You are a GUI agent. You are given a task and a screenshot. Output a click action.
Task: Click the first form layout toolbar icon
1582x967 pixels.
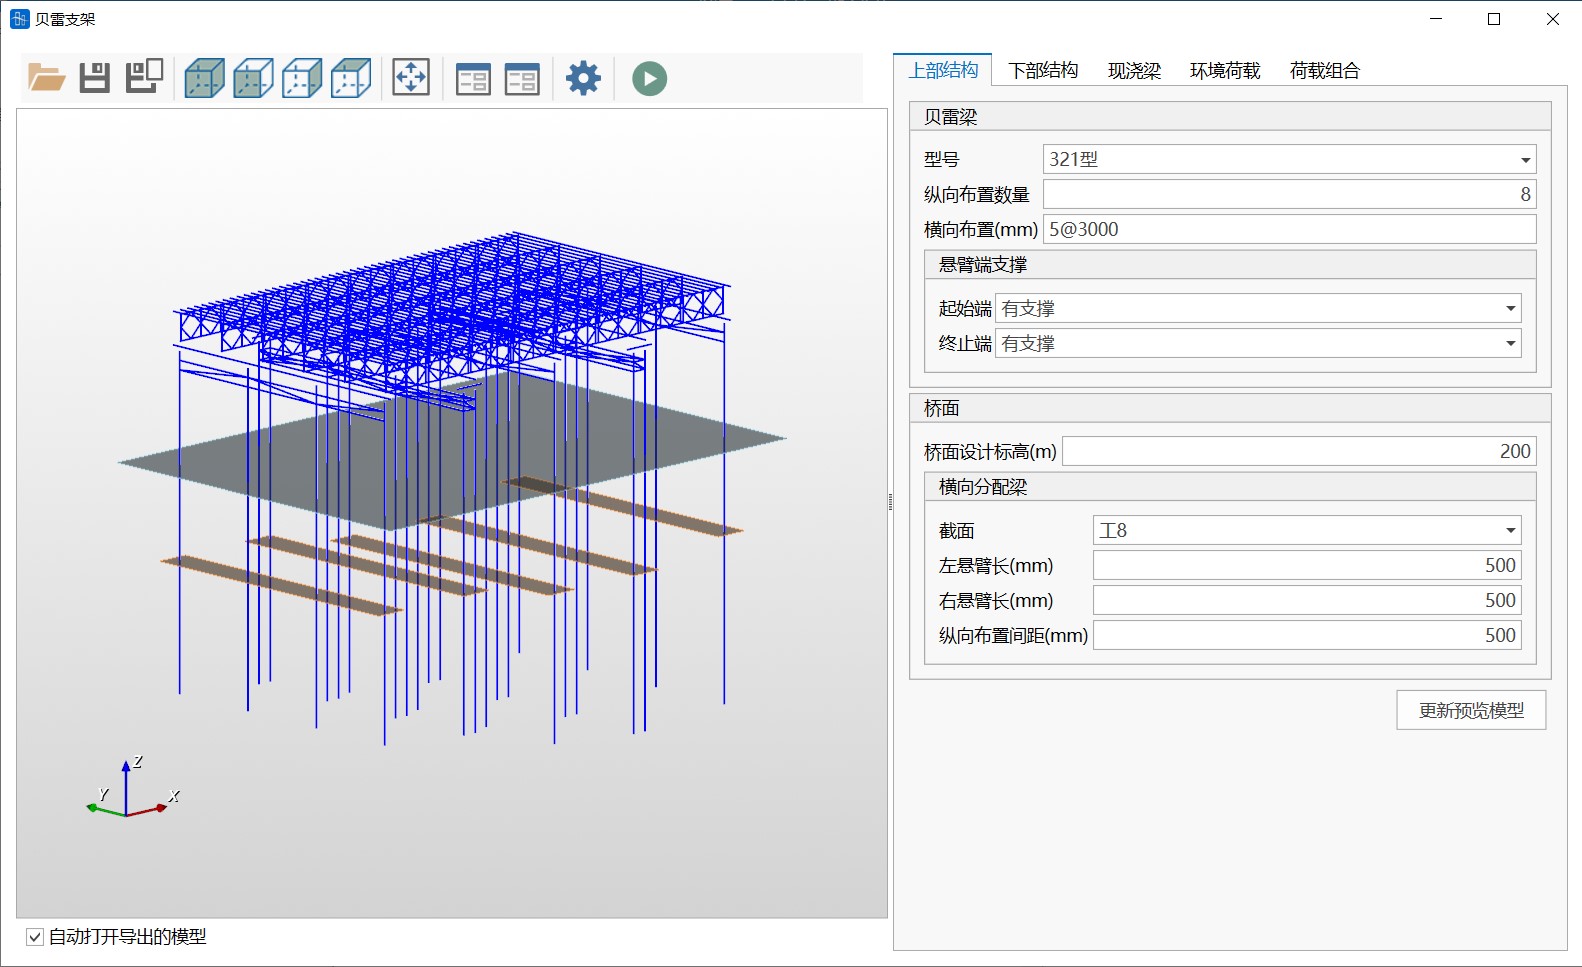473,79
